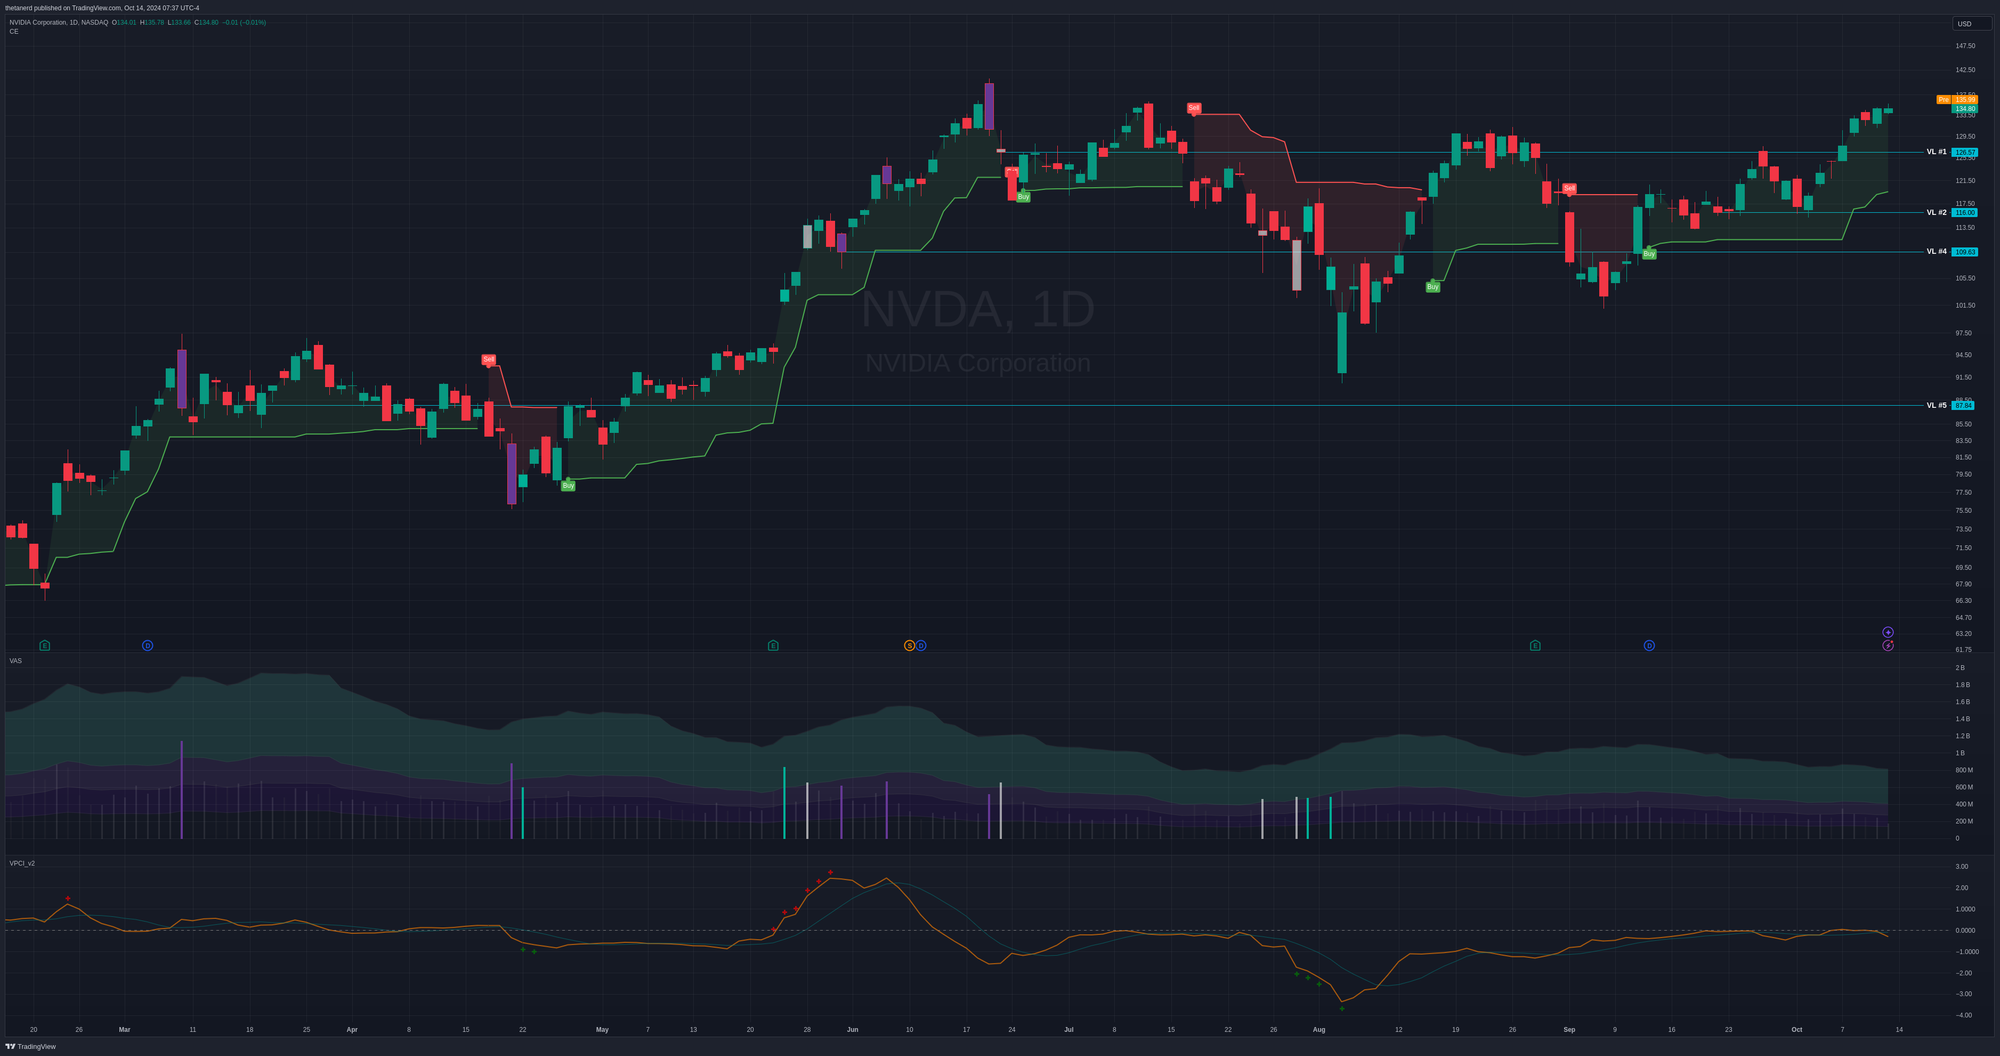Click the orange stock split S marker
The width and height of the screenshot is (2000, 1056).
pyautogui.click(x=909, y=646)
